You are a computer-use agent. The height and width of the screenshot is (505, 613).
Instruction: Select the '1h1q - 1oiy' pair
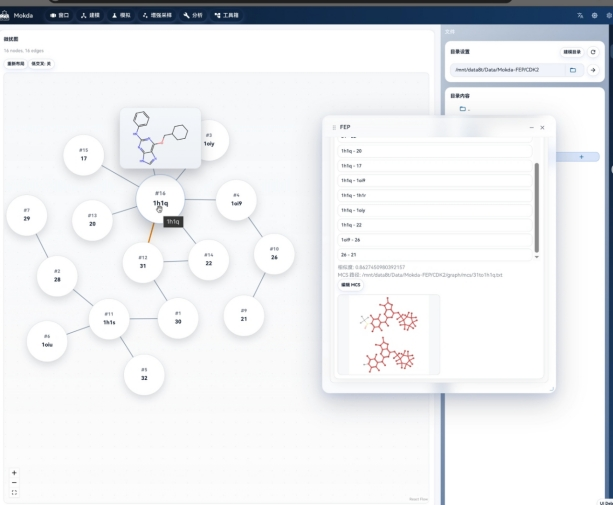click(435, 210)
